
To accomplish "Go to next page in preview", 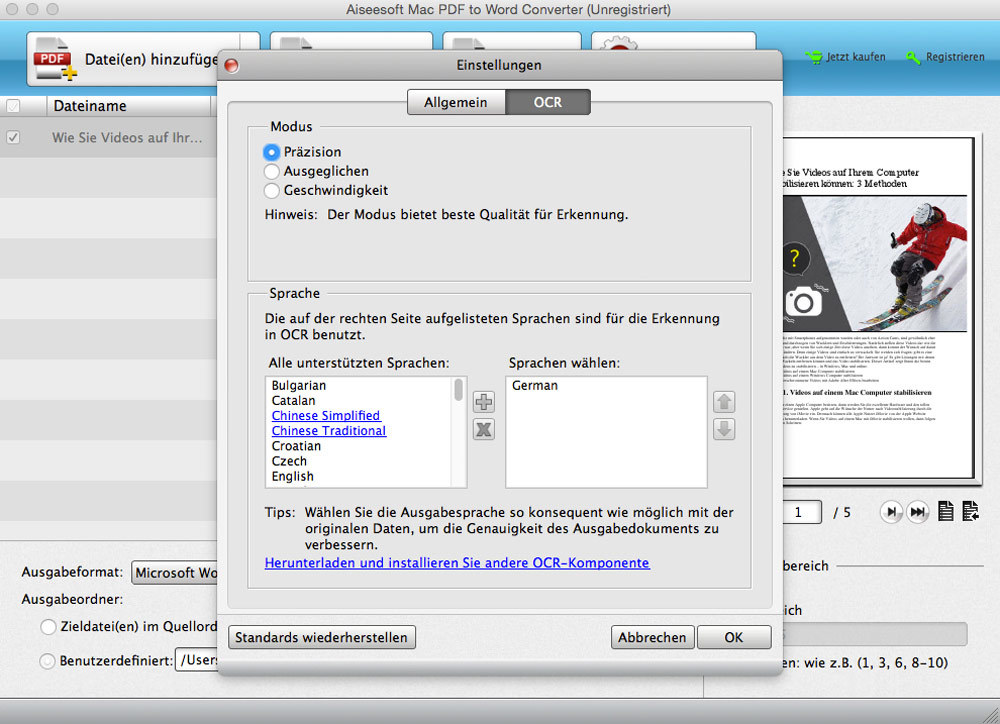I will tap(892, 512).
